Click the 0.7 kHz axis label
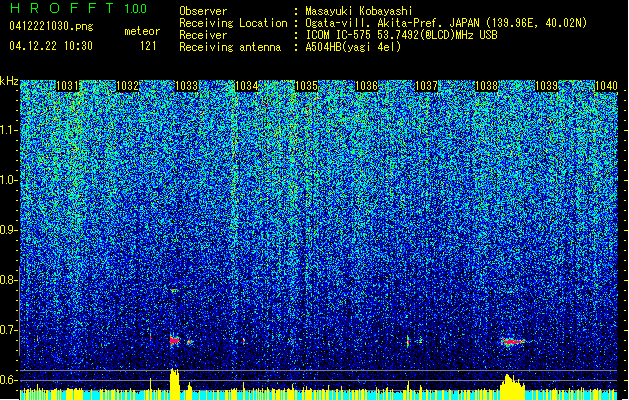The height and width of the screenshot is (400, 629). pyautogui.click(x=8, y=330)
